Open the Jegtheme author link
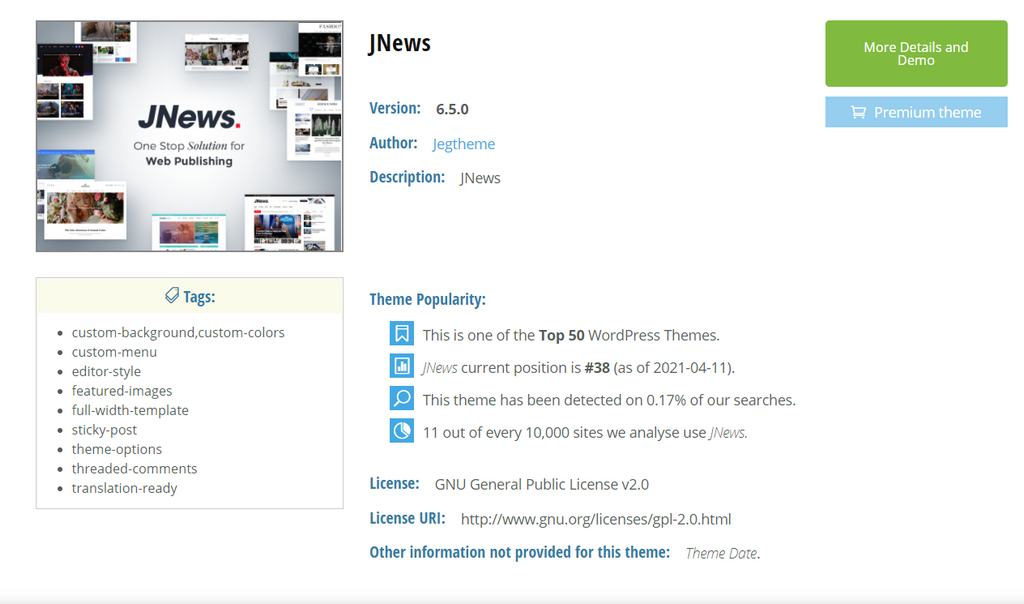Viewport: 1024px width, 604px height. 463,144
